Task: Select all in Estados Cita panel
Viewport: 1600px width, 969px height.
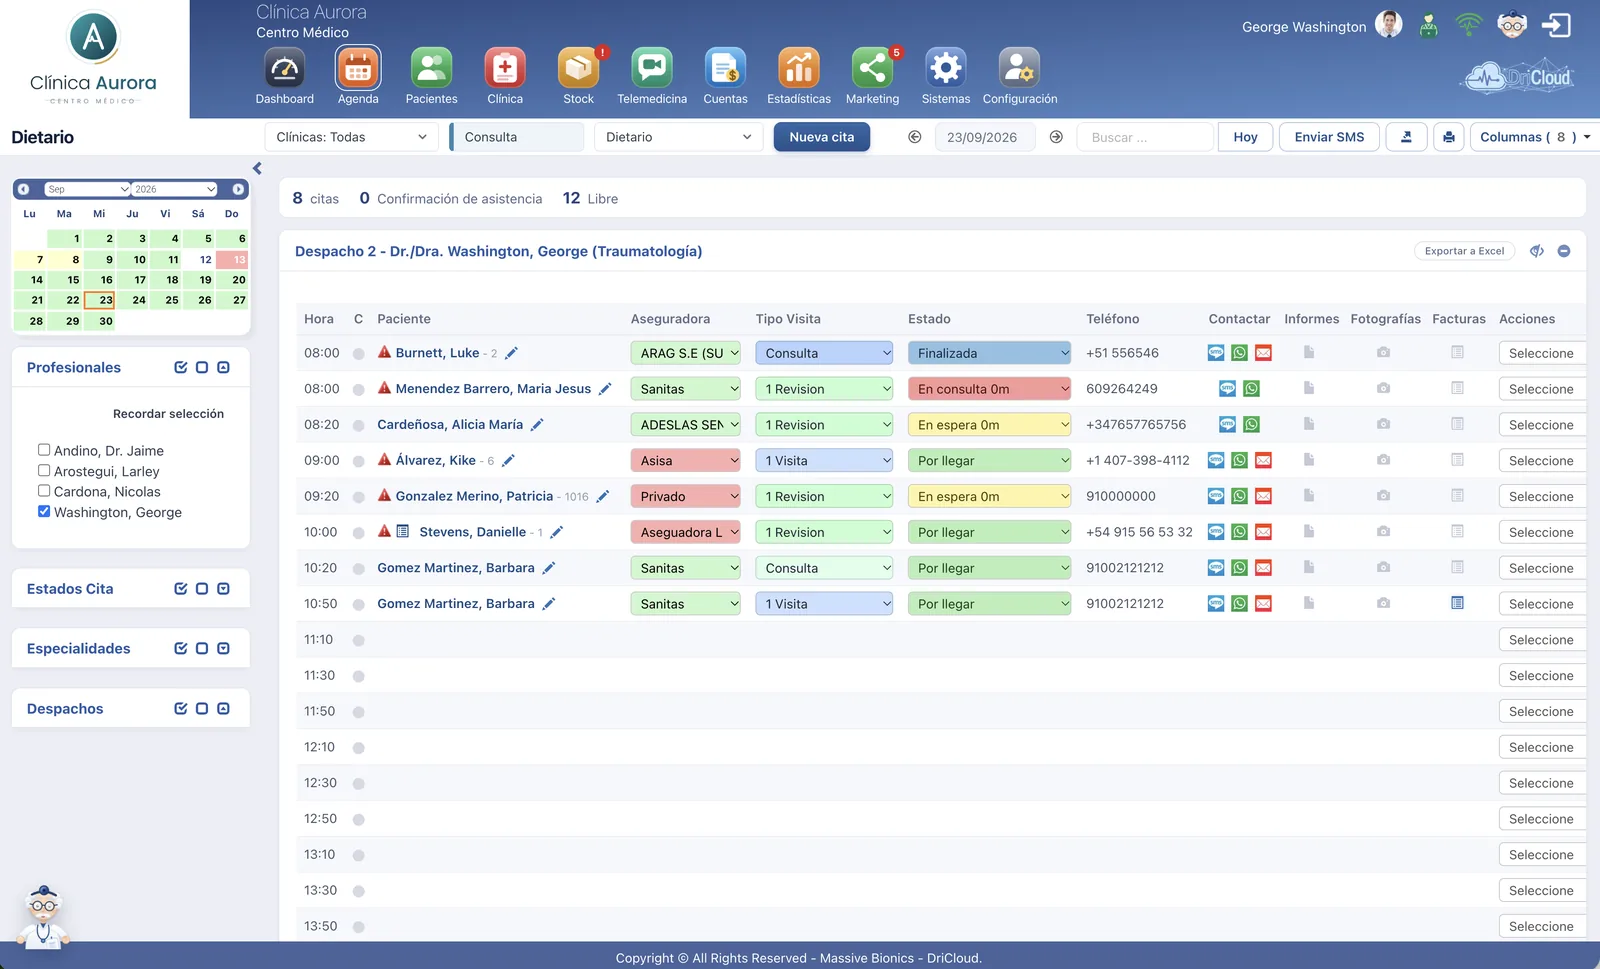Action: point(180,589)
